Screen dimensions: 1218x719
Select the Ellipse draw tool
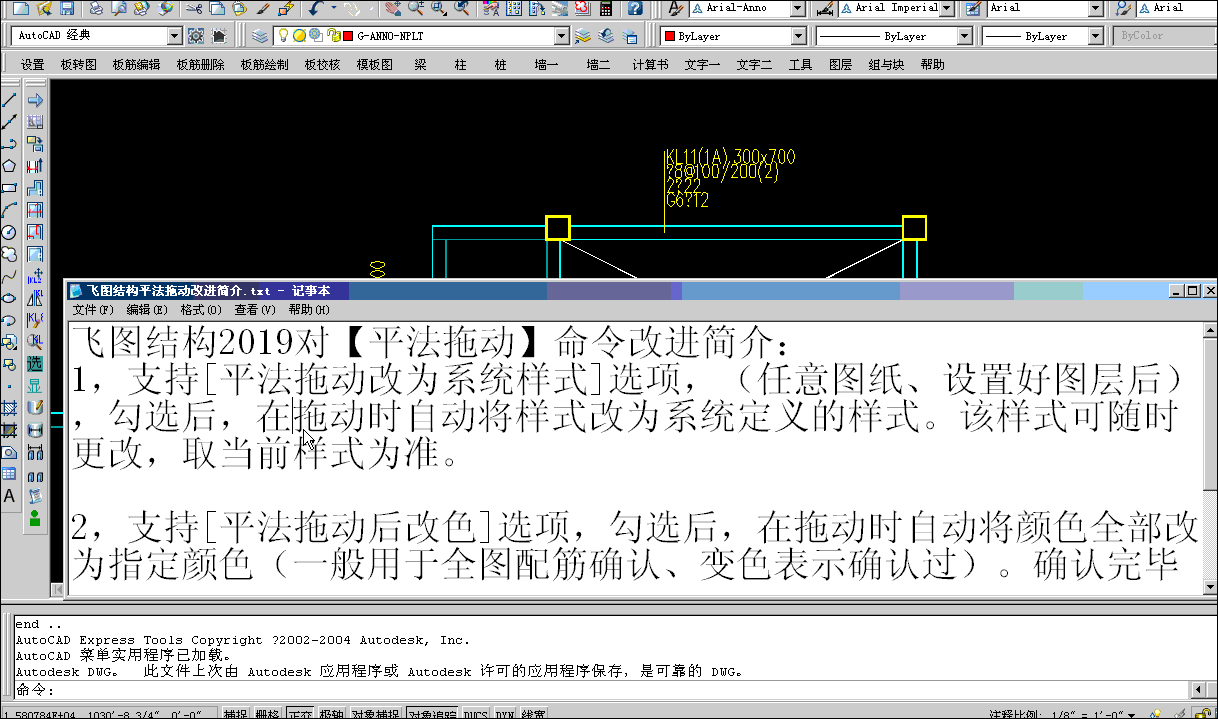pyautogui.click(x=10, y=298)
